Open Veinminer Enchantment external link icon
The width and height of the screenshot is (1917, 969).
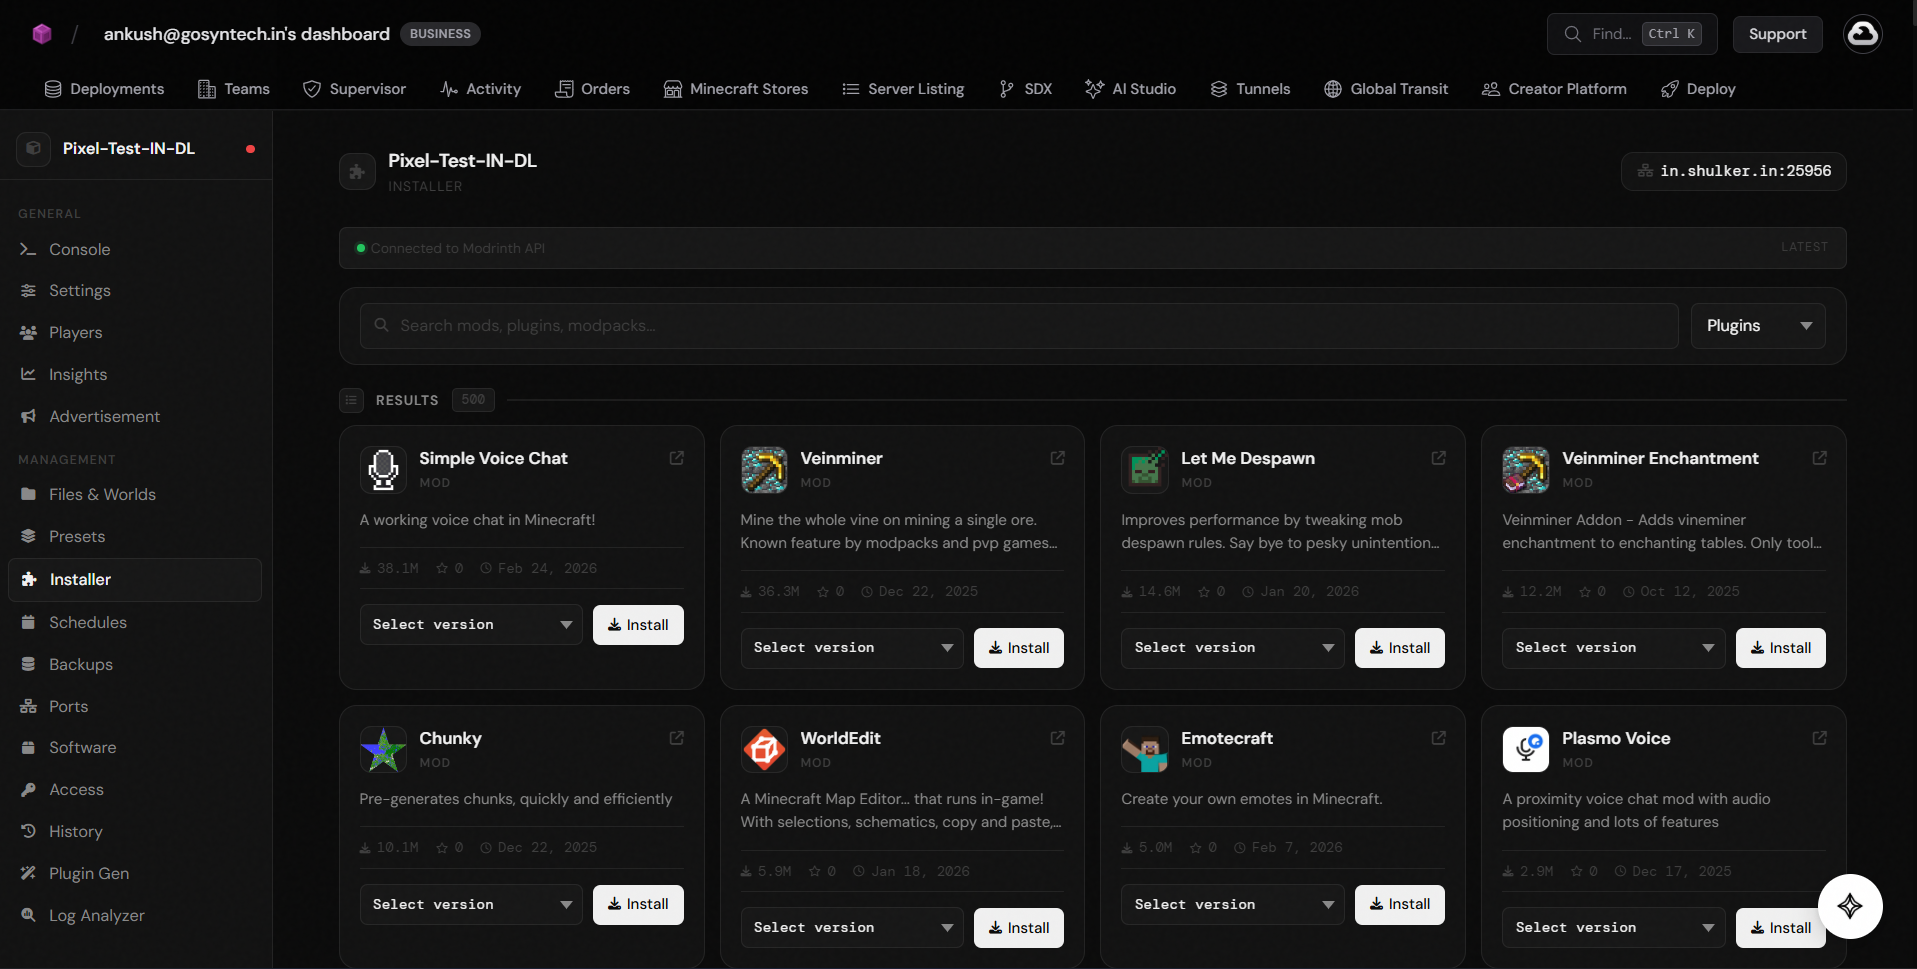pos(1820,458)
